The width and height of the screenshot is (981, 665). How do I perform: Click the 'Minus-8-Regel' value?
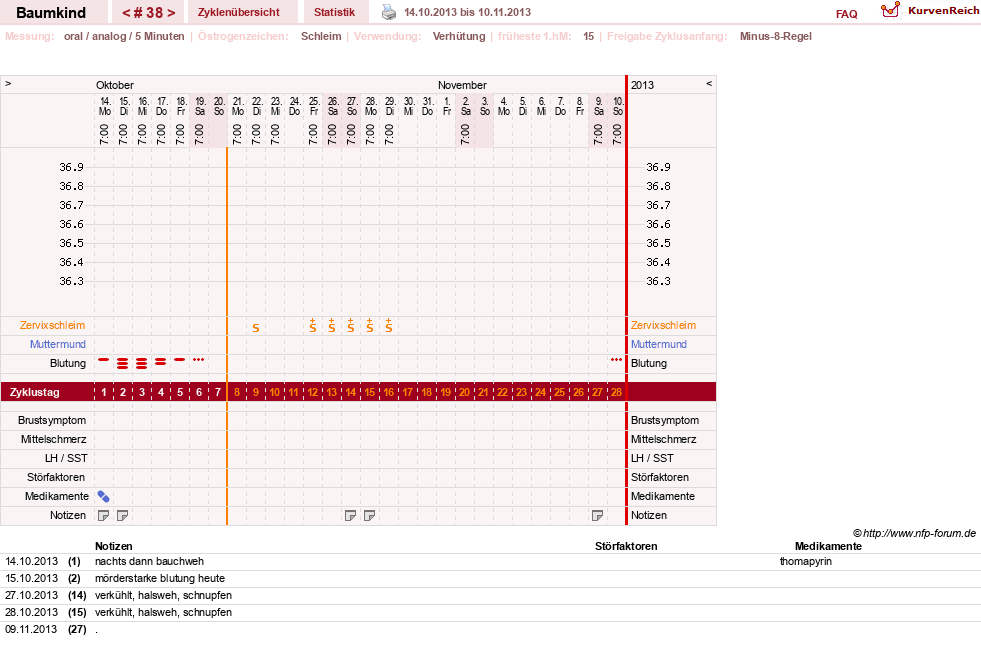[776, 36]
